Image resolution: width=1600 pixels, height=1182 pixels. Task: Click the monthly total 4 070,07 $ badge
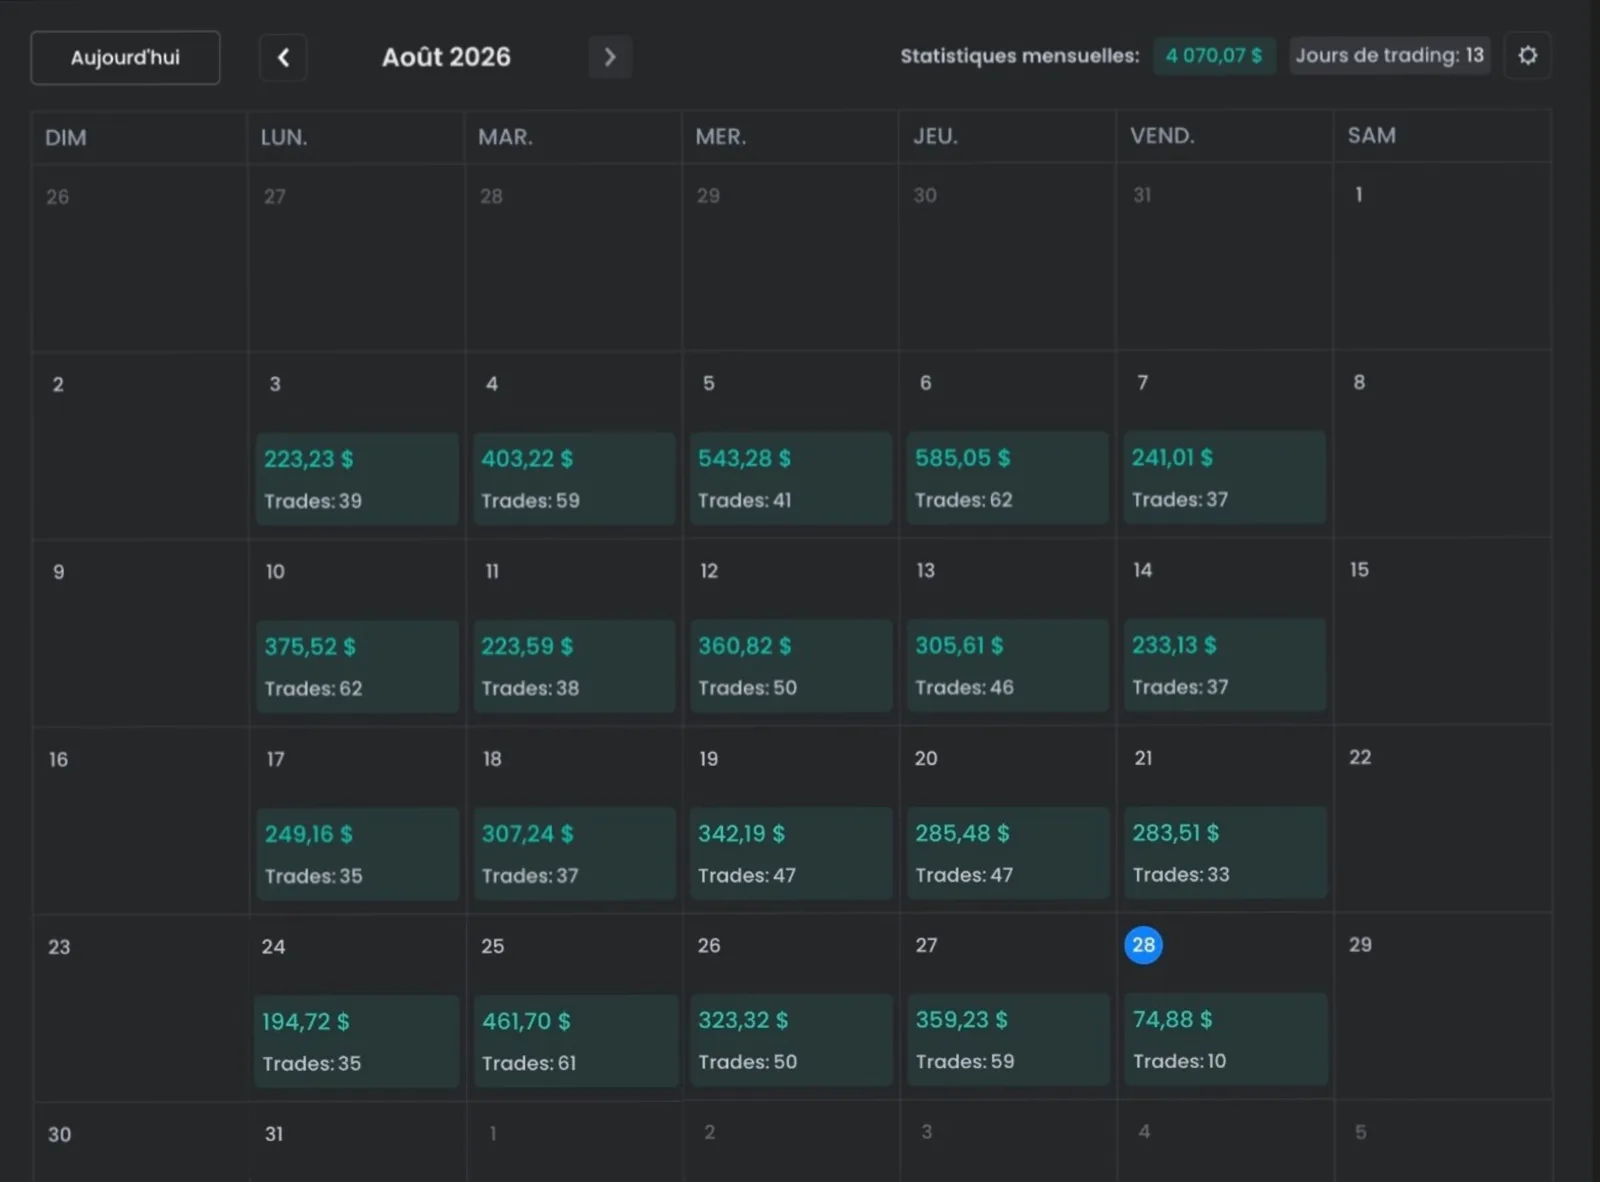tap(1214, 56)
